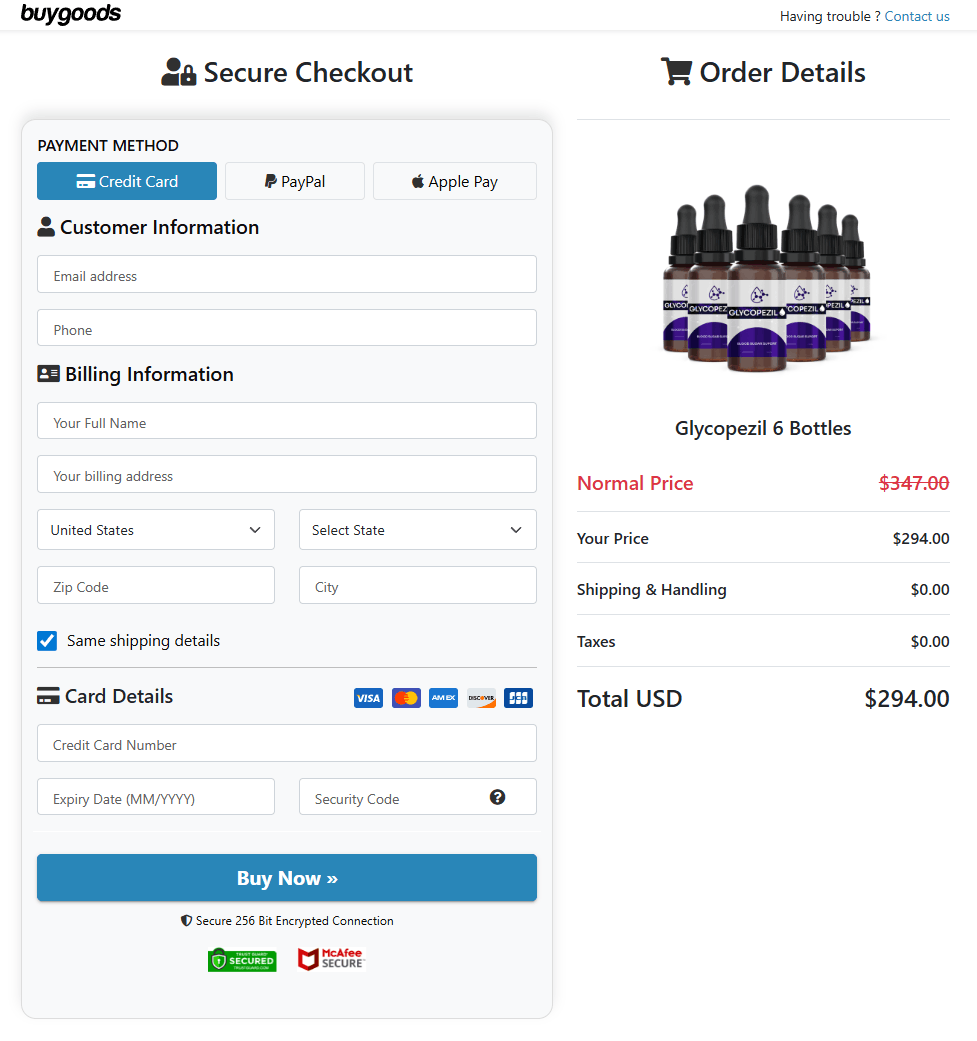Image resolution: width=977 pixels, height=1041 pixels.
Task: Click the McAfee Secure badge
Action: pyautogui.click(x=331, y=959)
